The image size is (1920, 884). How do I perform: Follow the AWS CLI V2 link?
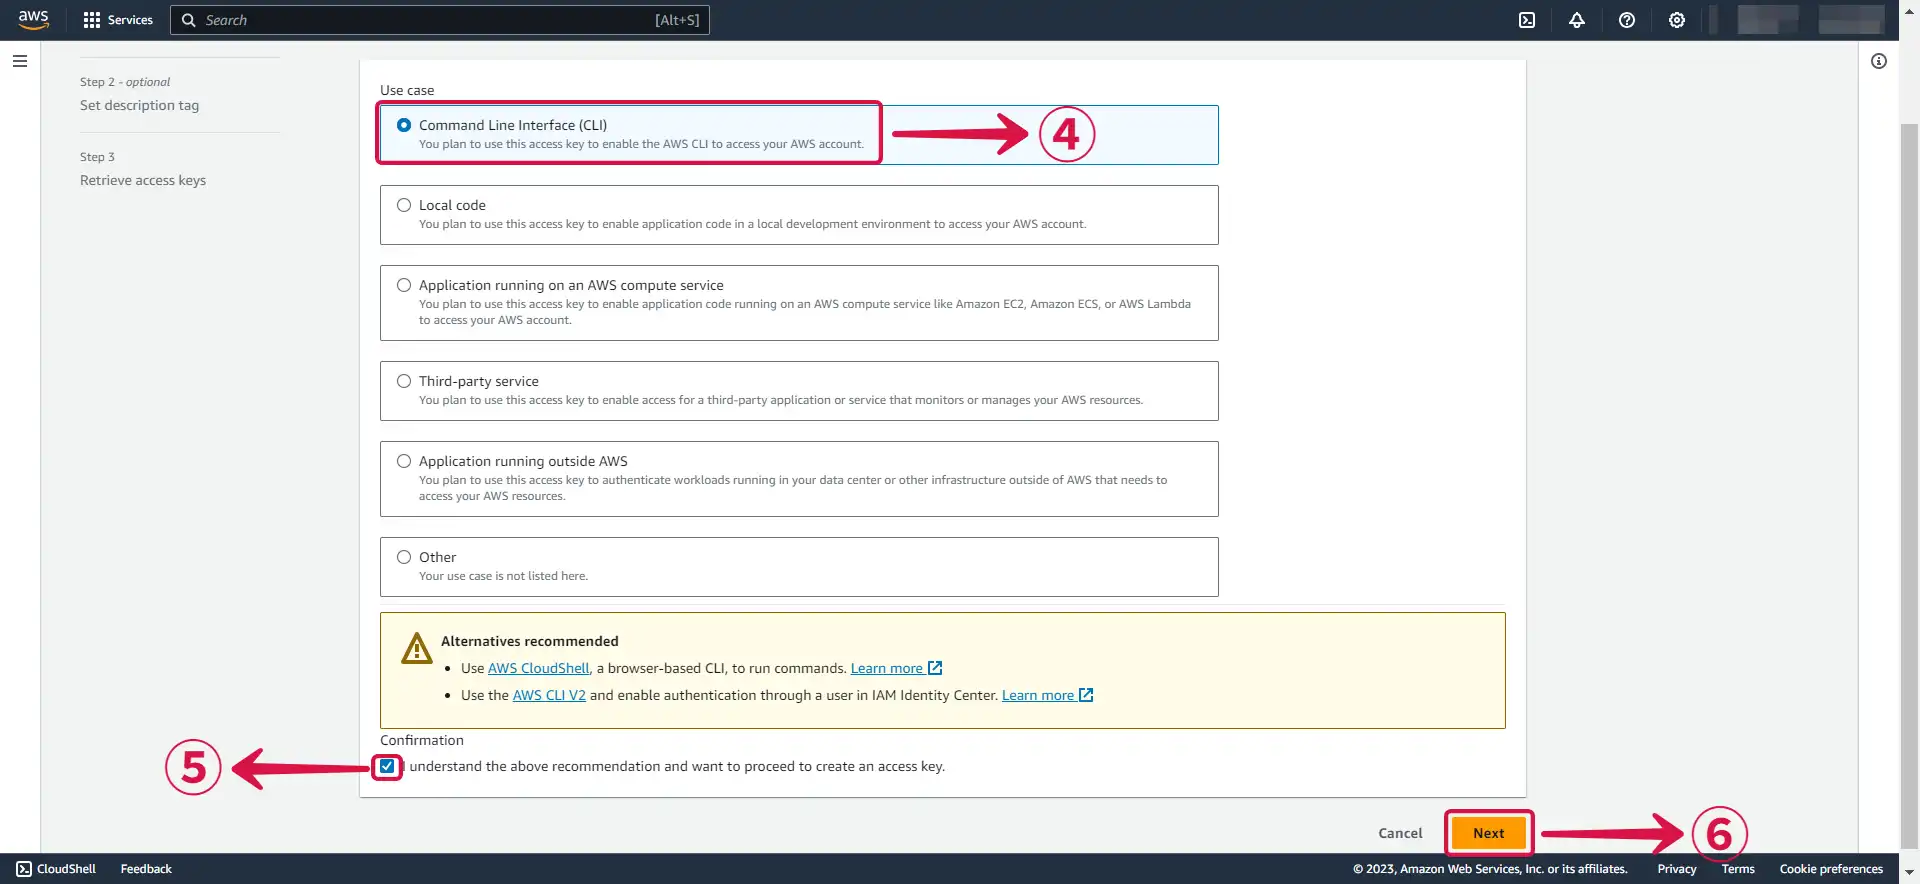(549, 695)
